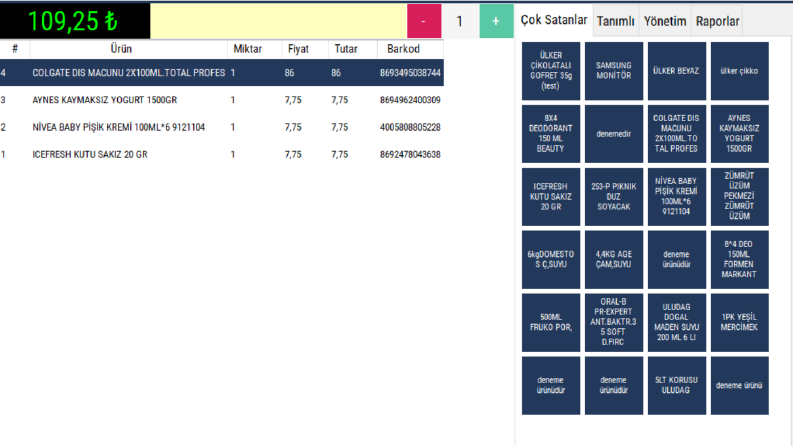Viewport: 793px width, 446px height.
Task: Click the denemedir product tile
Action: [x=613, y=133]
